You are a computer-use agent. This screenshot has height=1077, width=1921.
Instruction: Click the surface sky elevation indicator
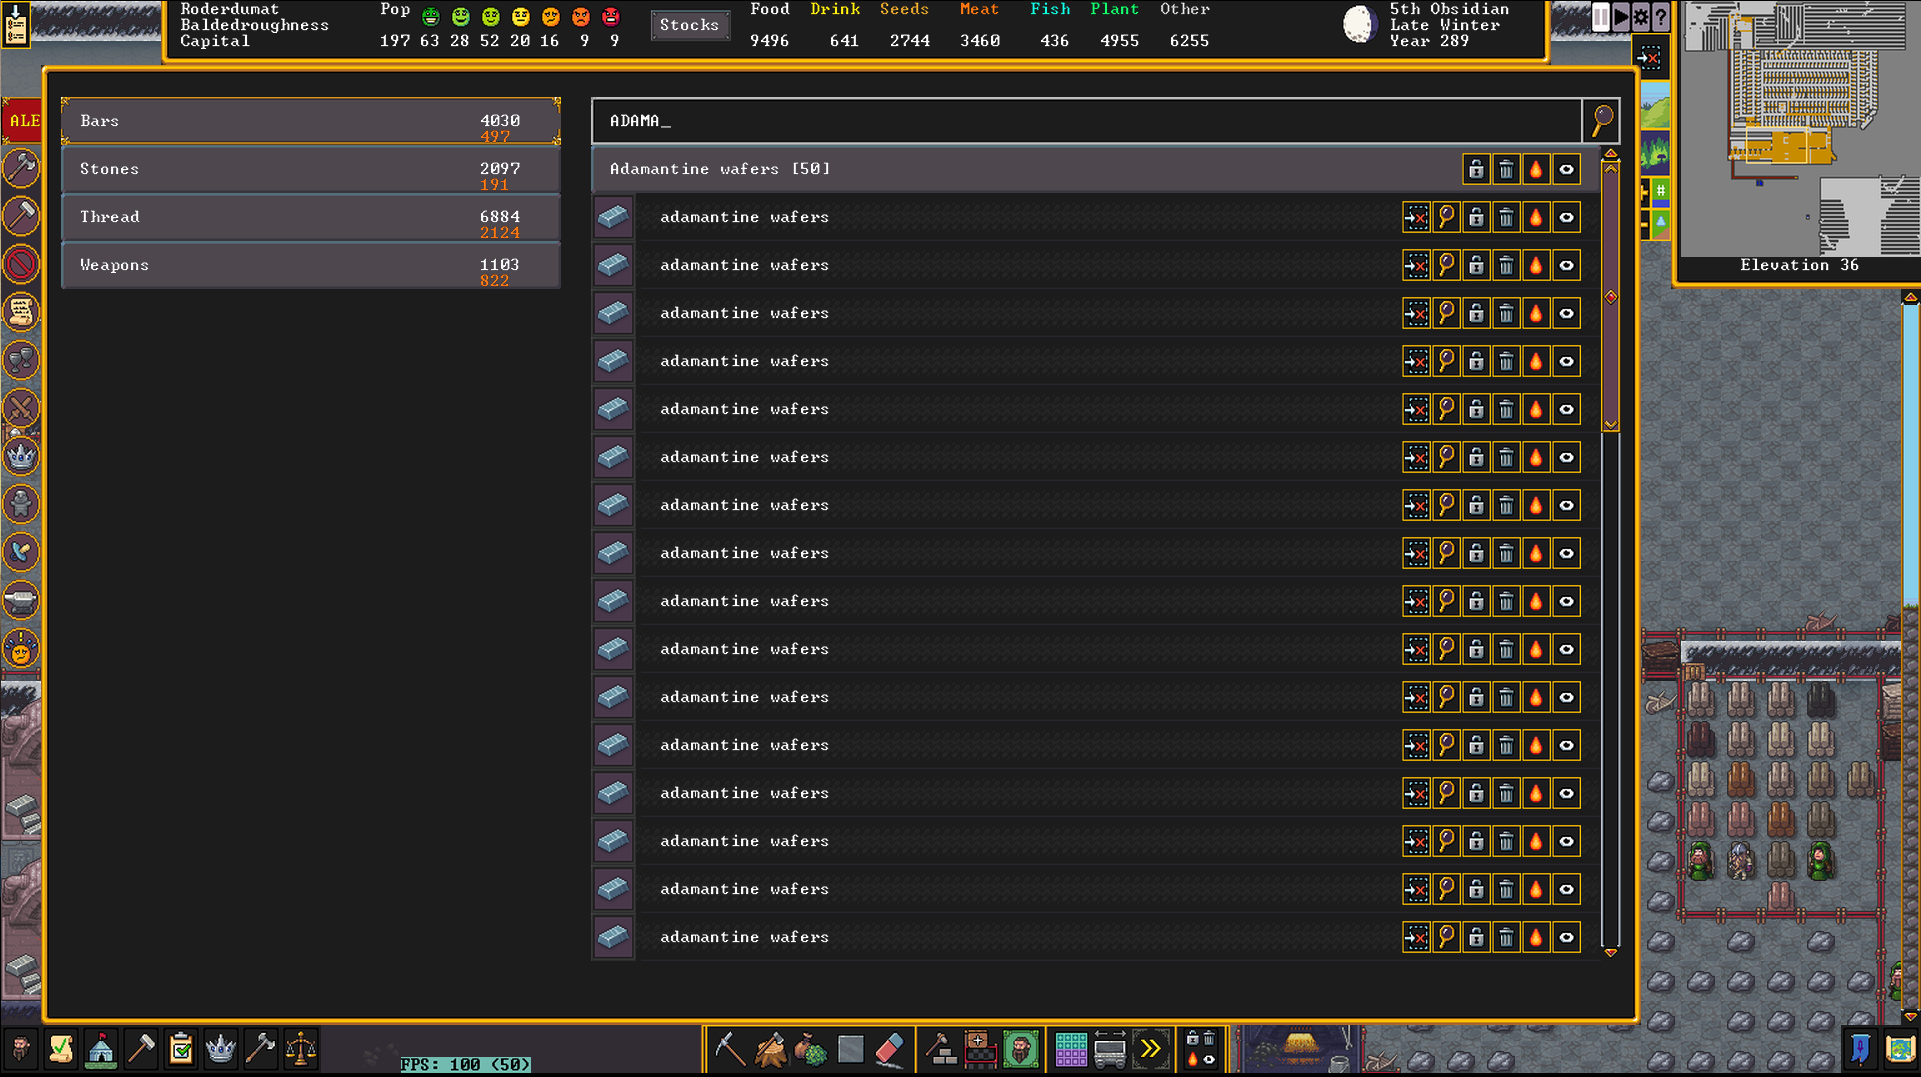click(x=1655, y=105)
